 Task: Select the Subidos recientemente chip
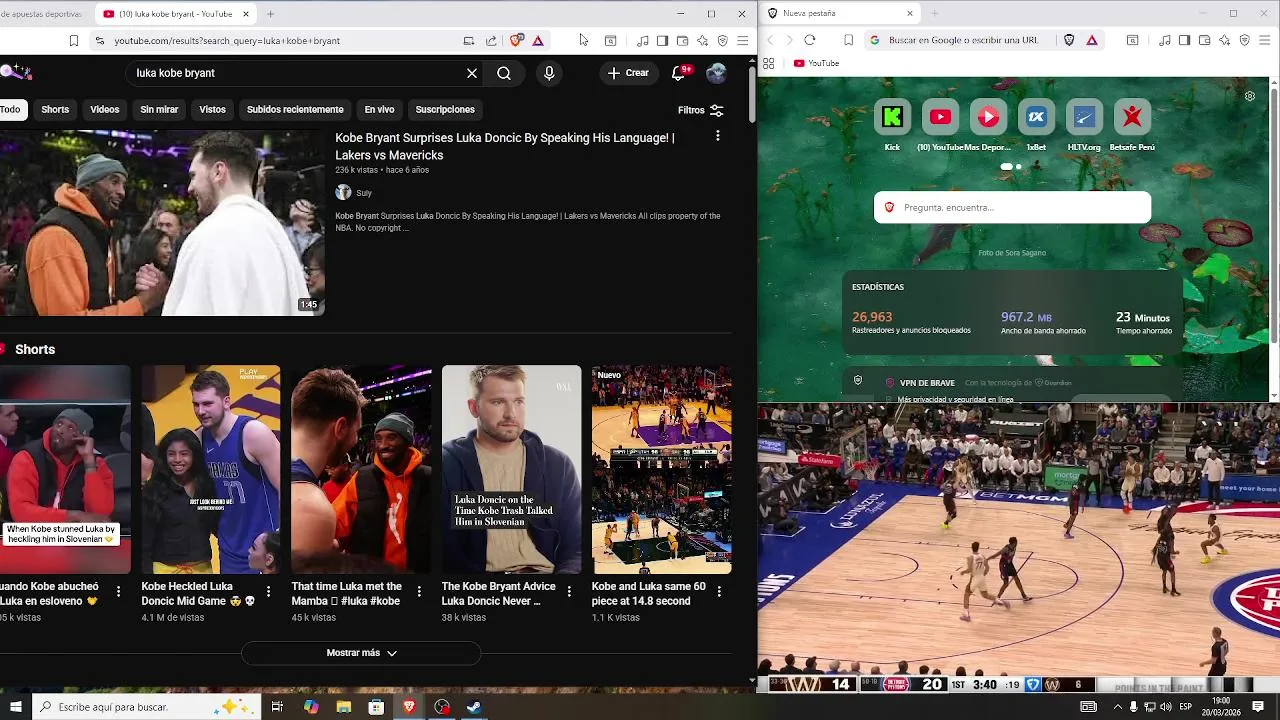click(x=295, y=110)
